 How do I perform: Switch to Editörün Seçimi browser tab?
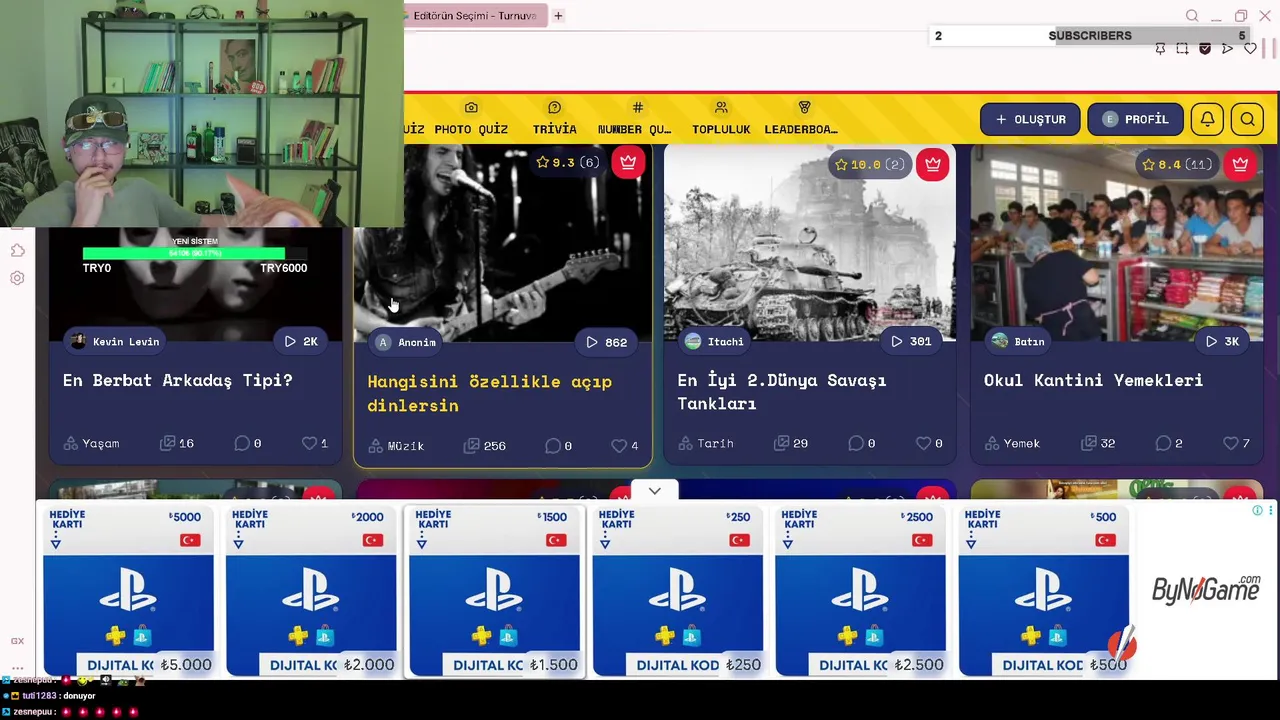click(475, 16)
